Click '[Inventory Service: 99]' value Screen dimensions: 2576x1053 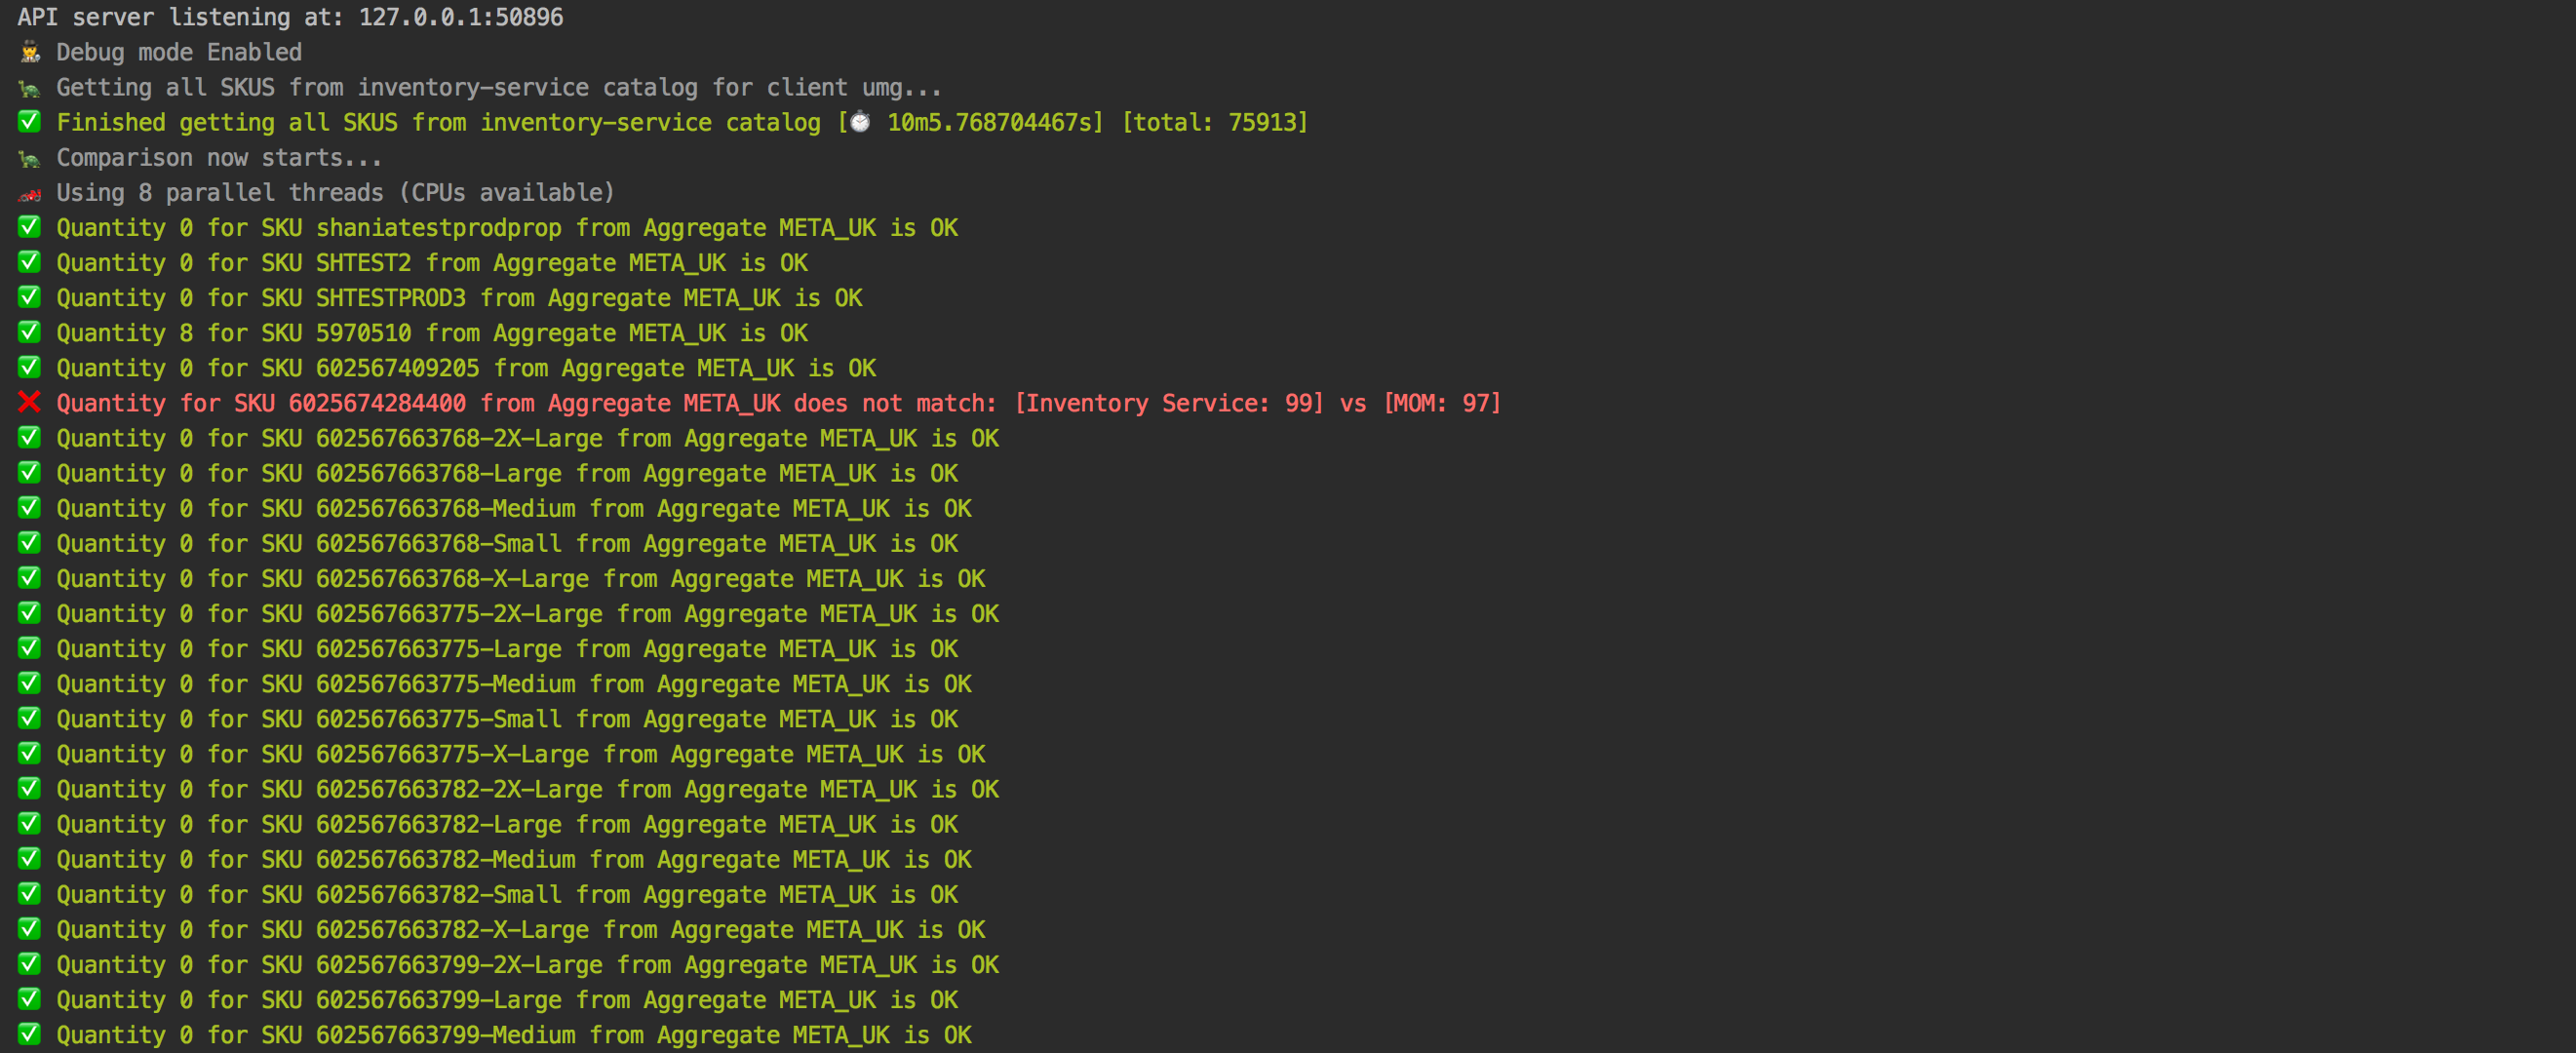1169,403
